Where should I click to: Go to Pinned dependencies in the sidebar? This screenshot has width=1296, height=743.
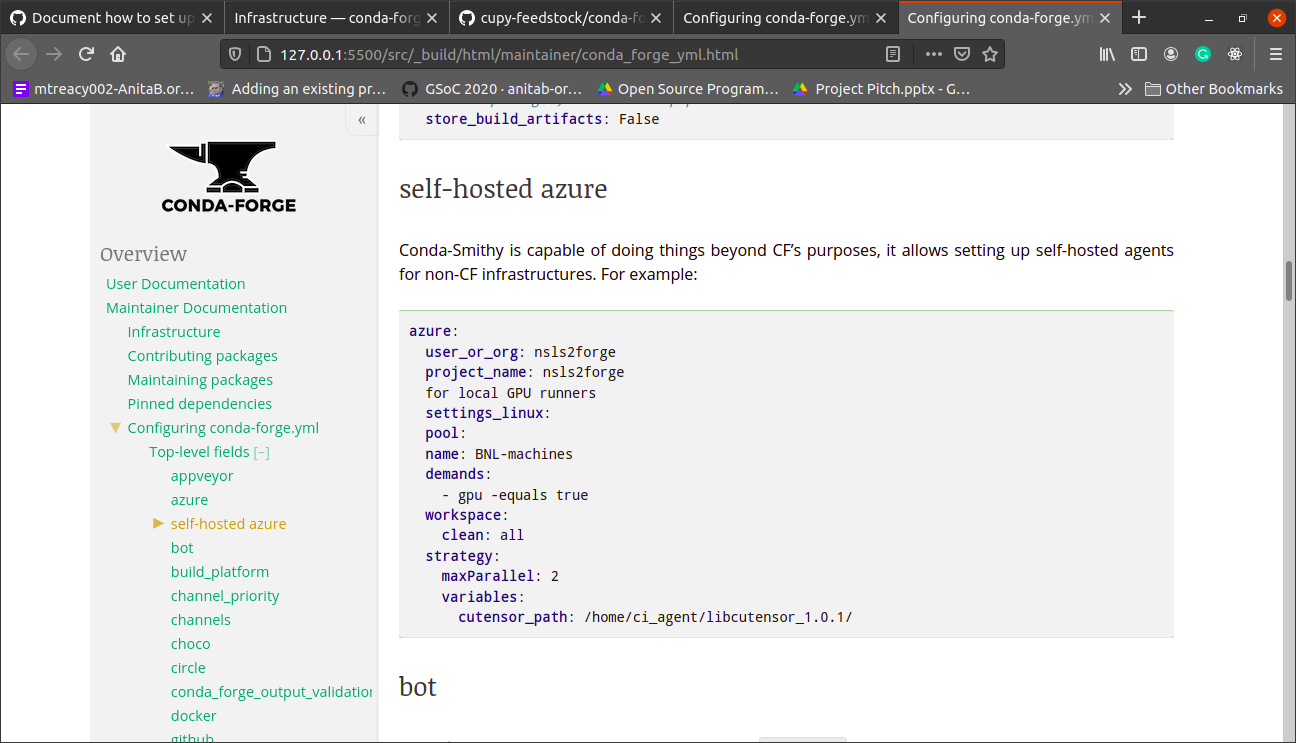click(x=200, y=404)
